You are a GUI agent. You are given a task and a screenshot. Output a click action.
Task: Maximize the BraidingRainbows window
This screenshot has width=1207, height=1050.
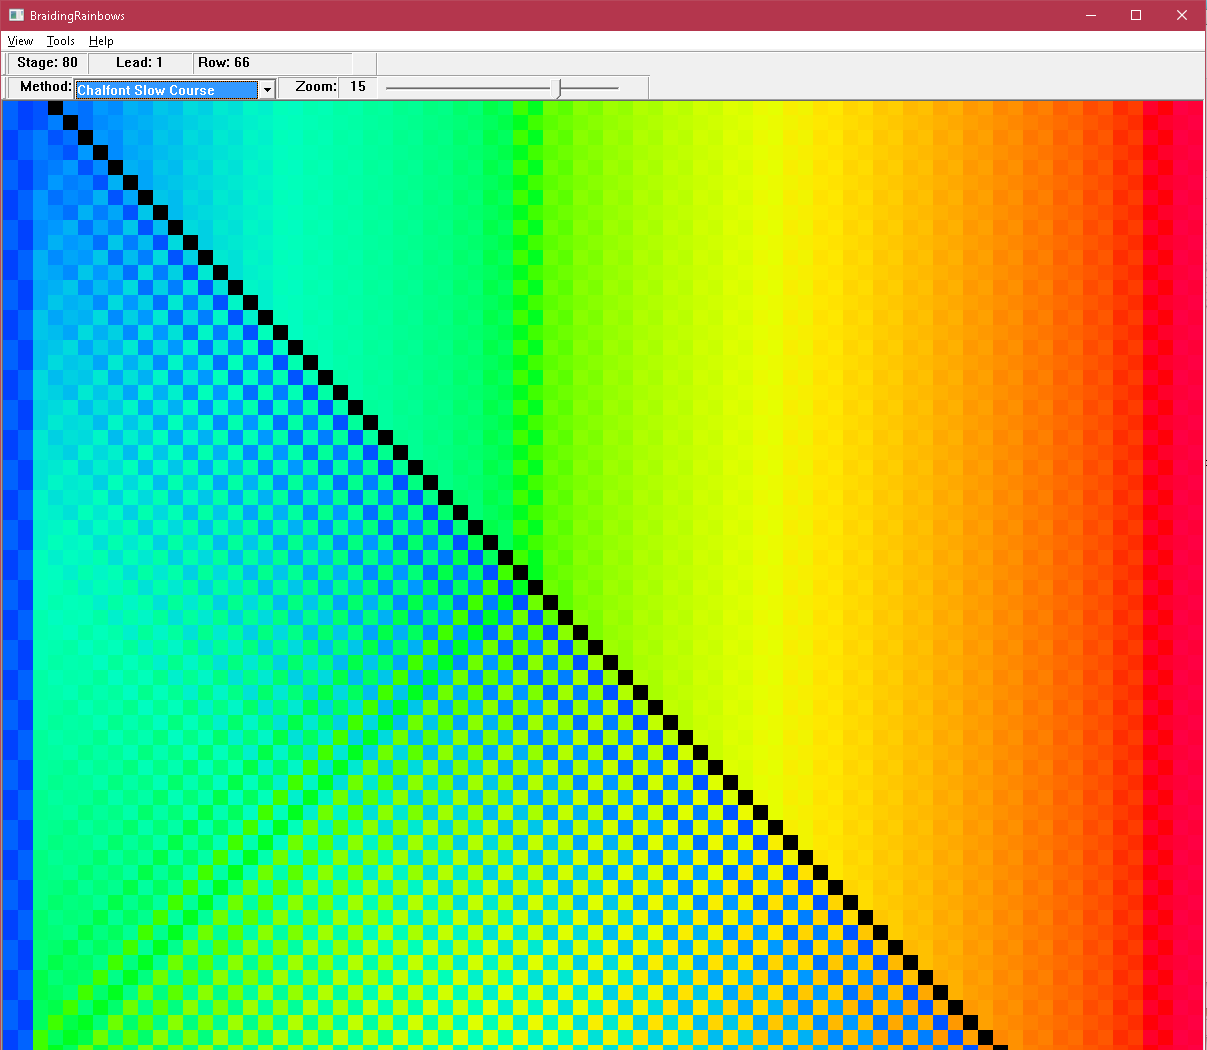pos(1136,15)
